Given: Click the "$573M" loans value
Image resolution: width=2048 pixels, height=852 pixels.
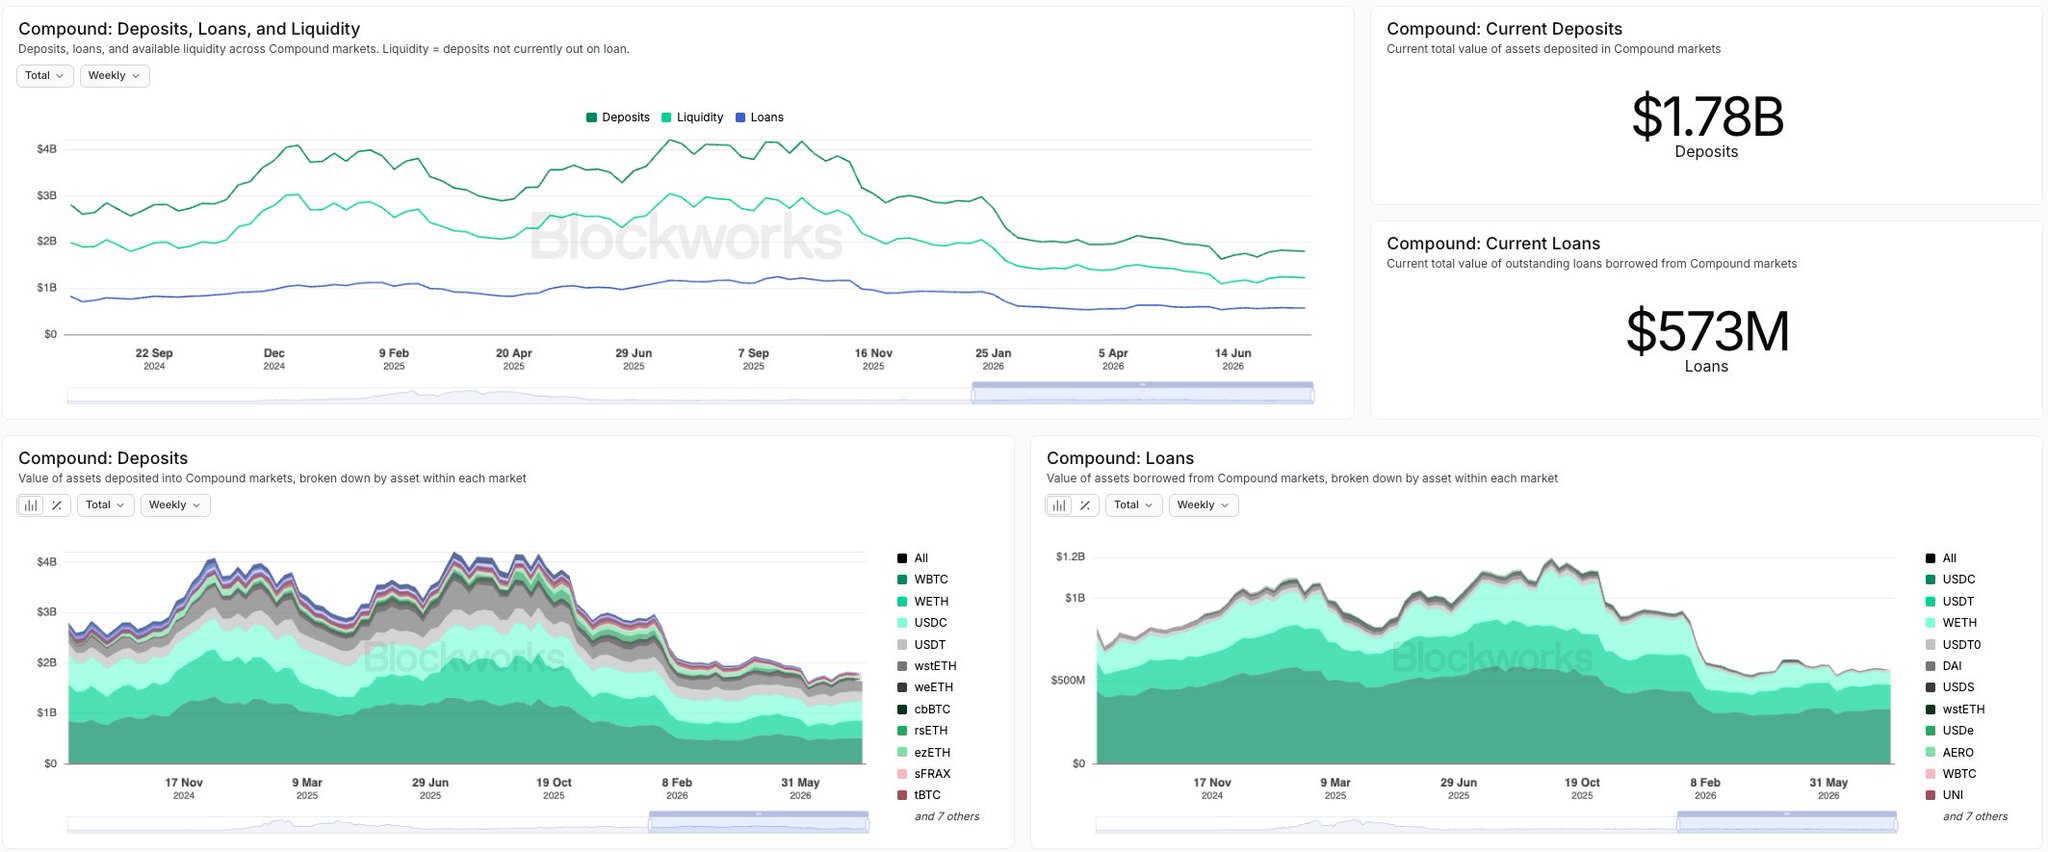Looking at the screenshot, I should (x=1707, y=331).
